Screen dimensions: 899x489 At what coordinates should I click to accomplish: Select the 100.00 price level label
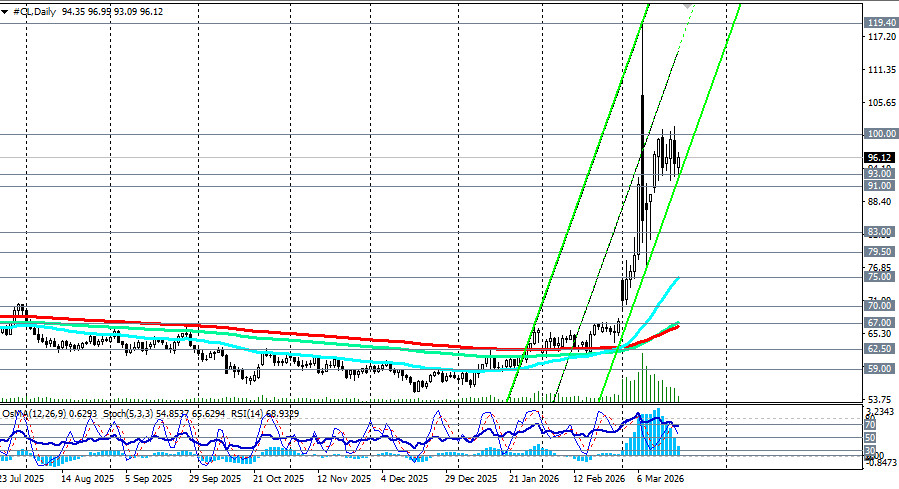tap(881, 134)
